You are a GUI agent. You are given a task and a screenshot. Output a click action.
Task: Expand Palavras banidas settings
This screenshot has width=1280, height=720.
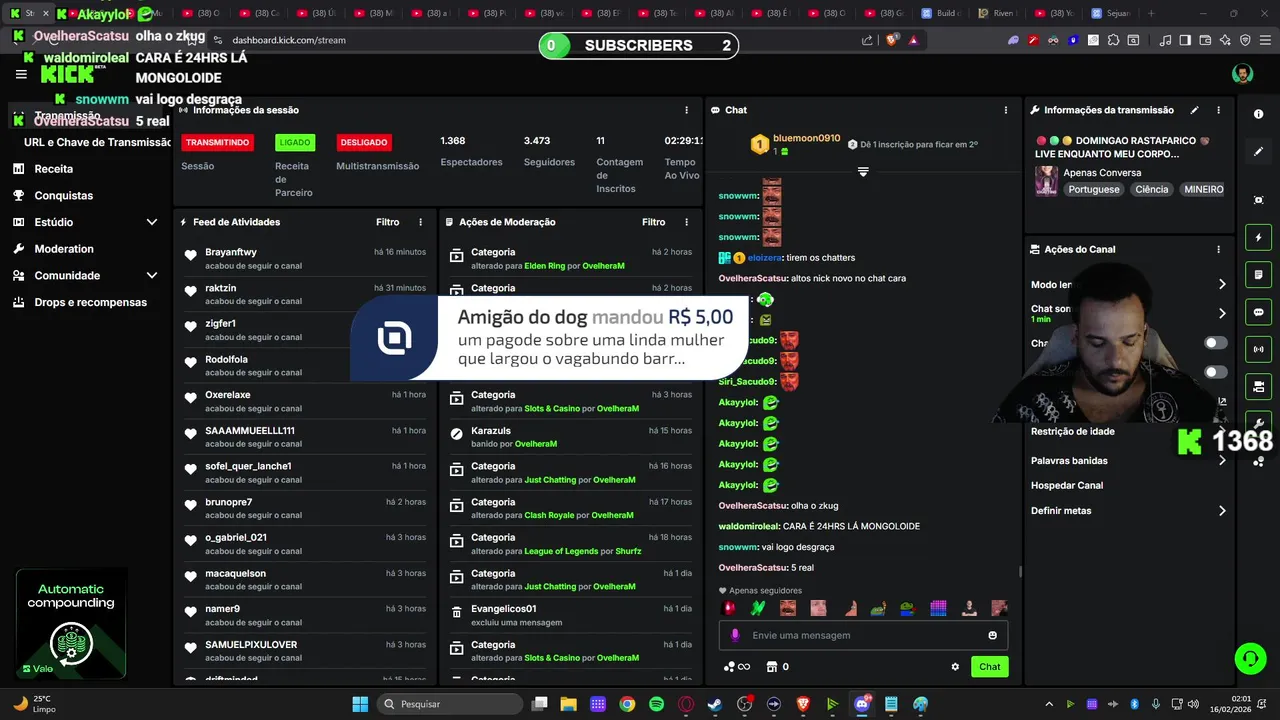(x=1221, y=461)
